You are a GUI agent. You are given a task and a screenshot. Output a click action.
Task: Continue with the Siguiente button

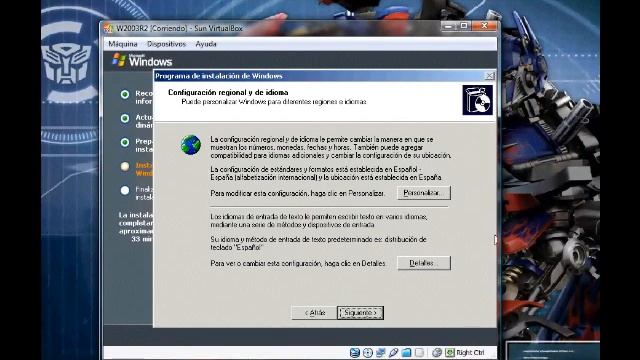click(x=360, y=313)
